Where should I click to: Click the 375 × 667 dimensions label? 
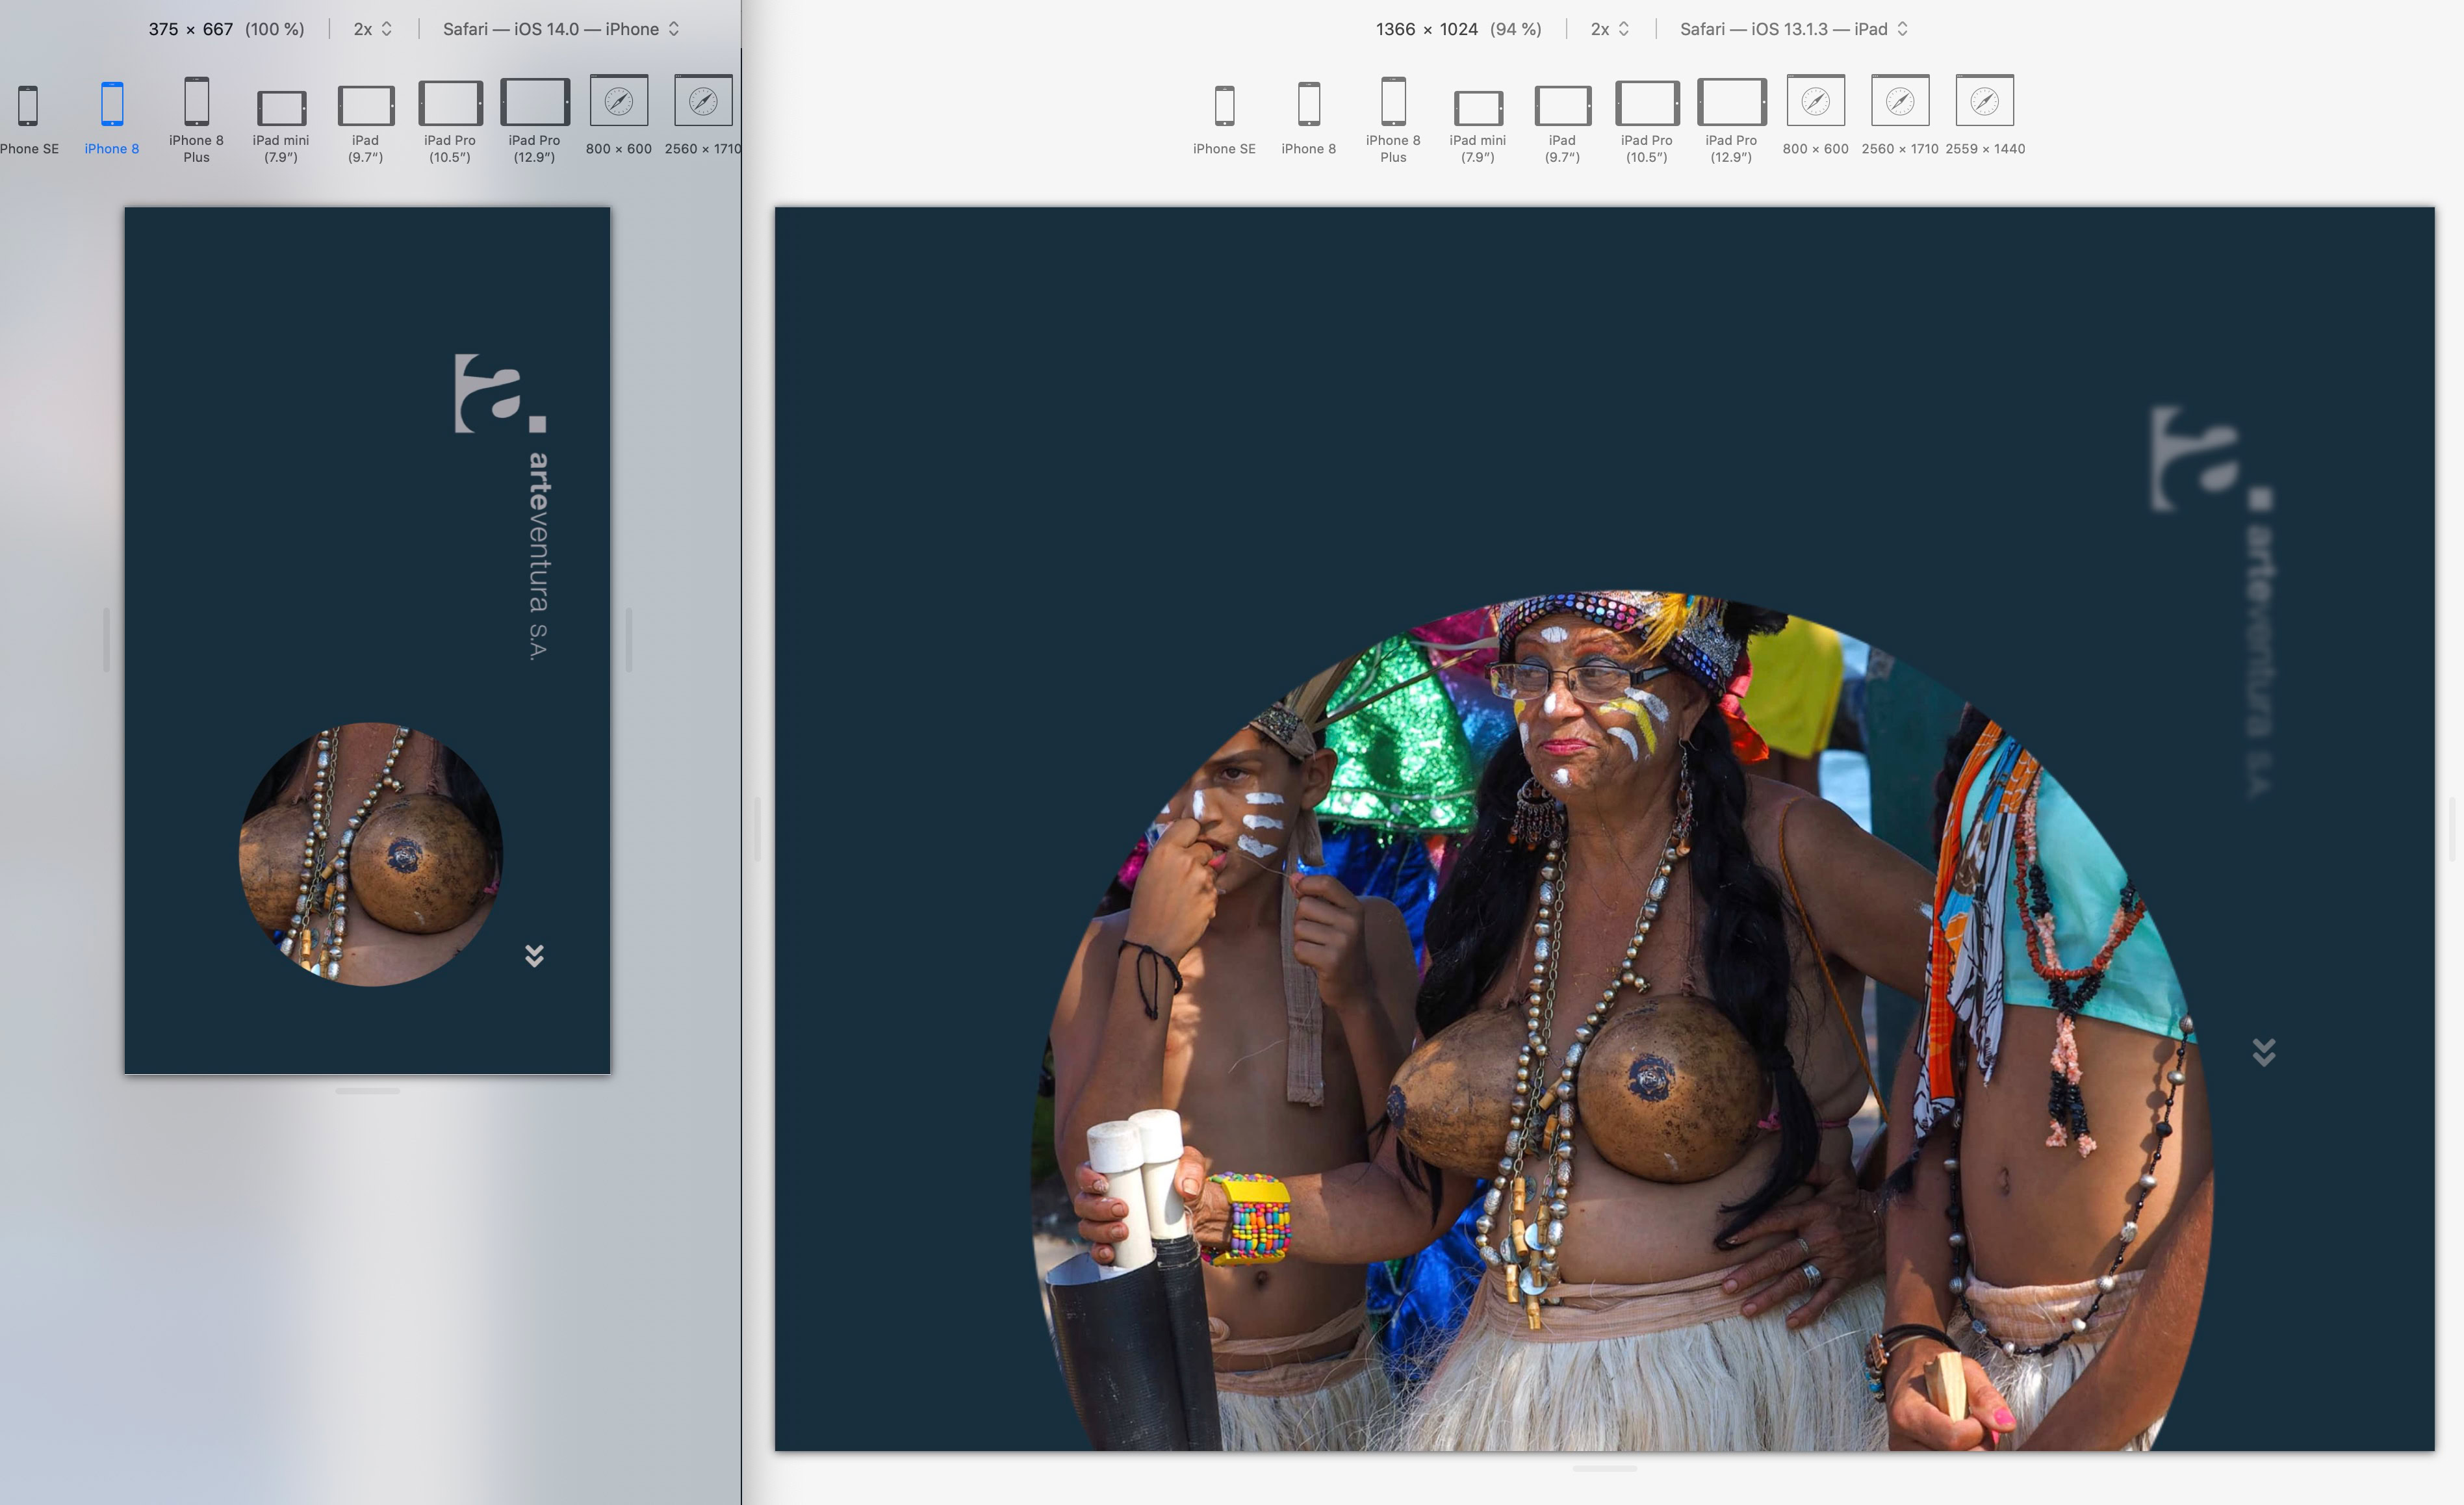pyautogui.click(x=190, y=29)
